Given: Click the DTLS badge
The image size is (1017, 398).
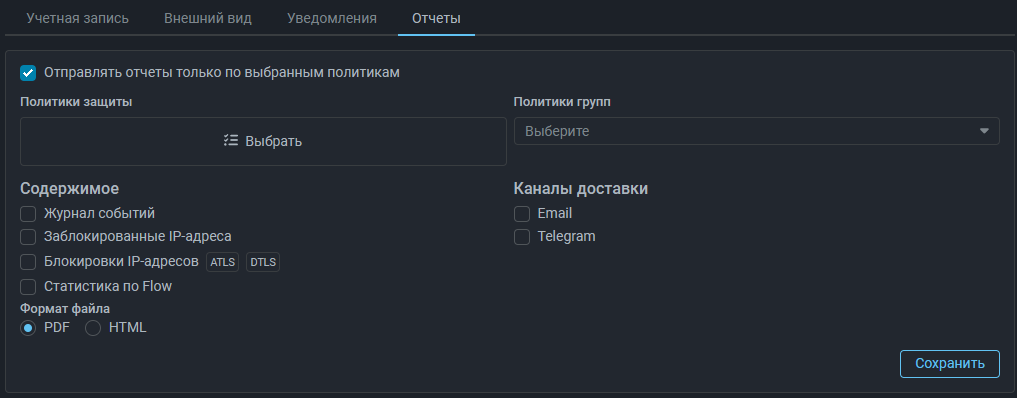Looking at the screenshot, I should (263, 262).
